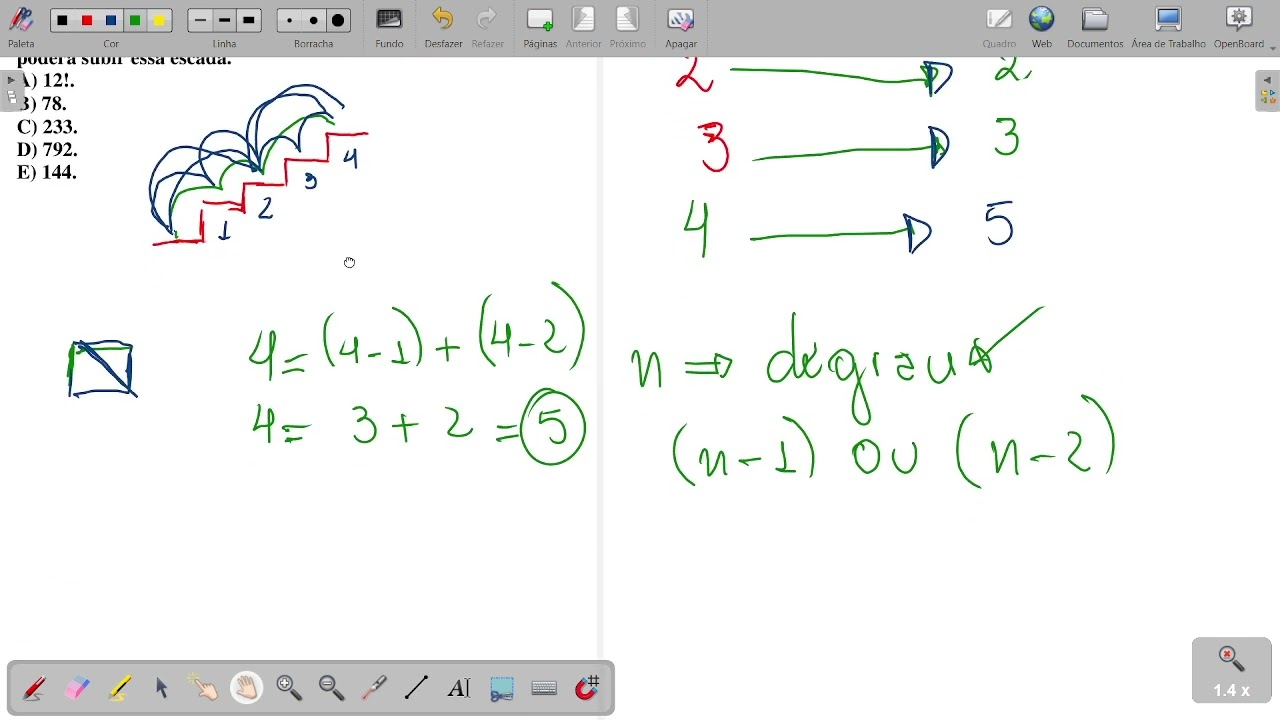The image size is (1280, 720).
Task: Pick the yellow pen color
Action: [159, 20]
